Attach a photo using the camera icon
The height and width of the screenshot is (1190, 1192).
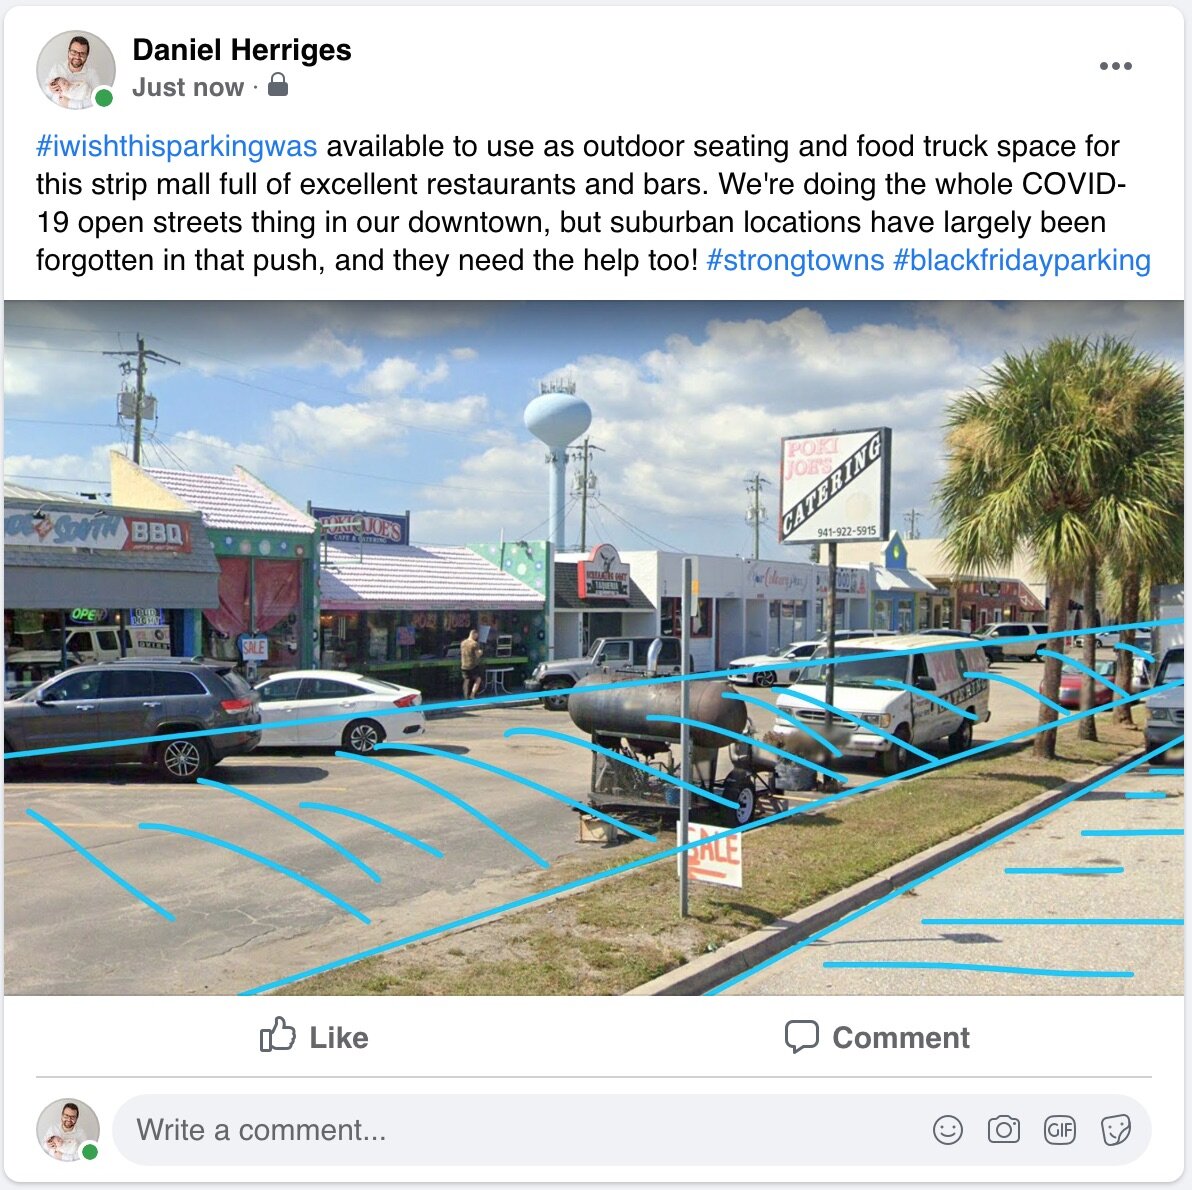pos(1003,1130)
